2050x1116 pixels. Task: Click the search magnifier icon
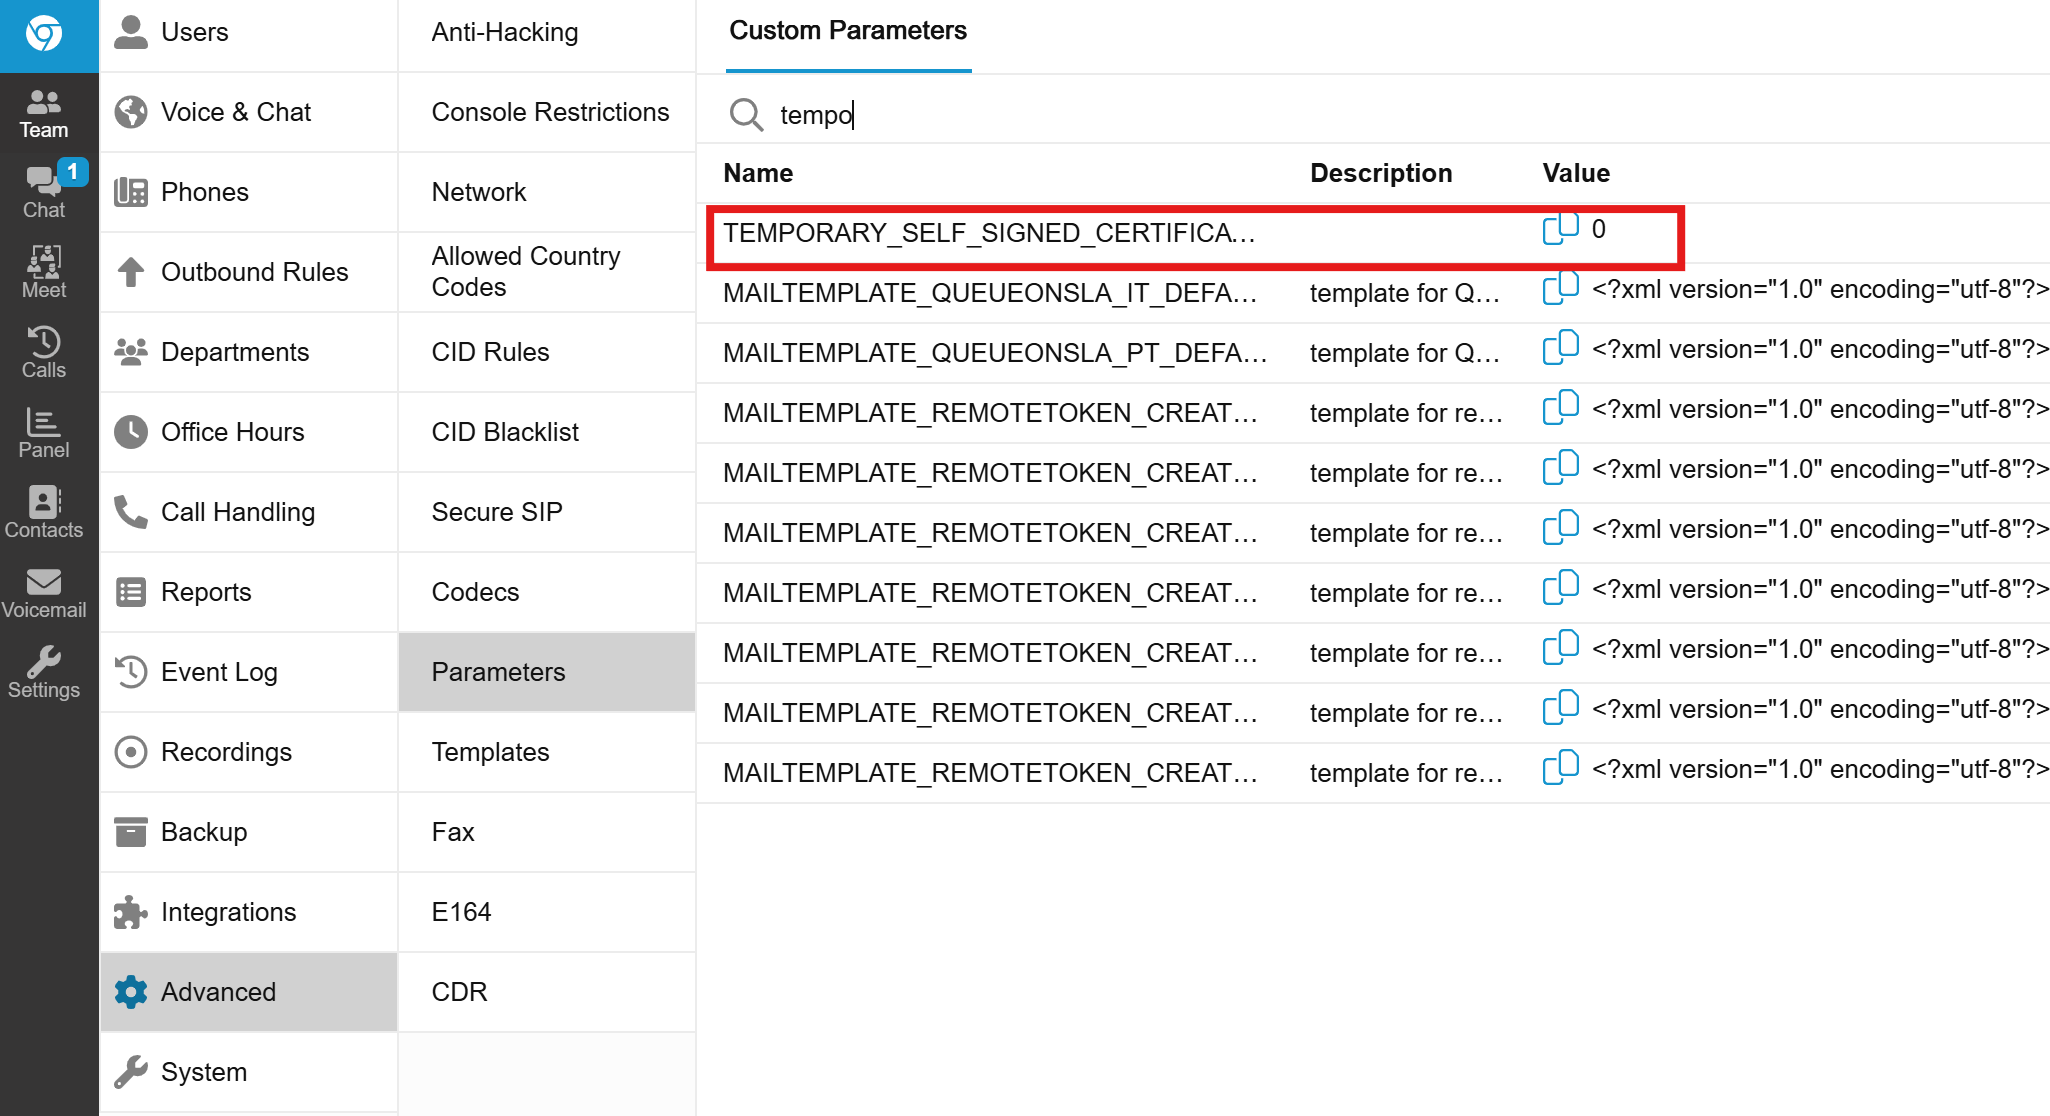pos(745,115)
